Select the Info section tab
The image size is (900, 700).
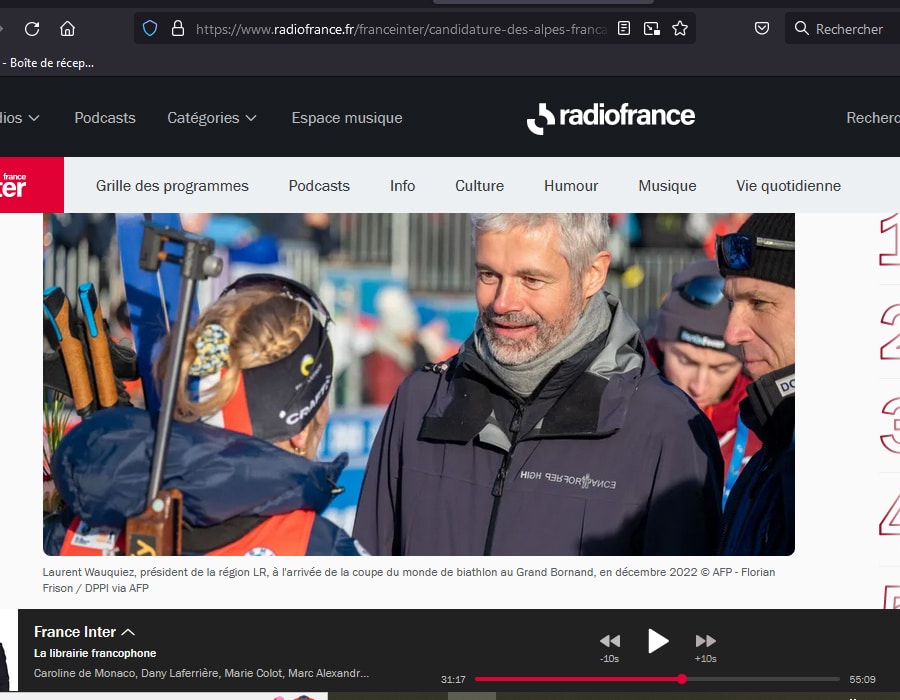(402, 185)
